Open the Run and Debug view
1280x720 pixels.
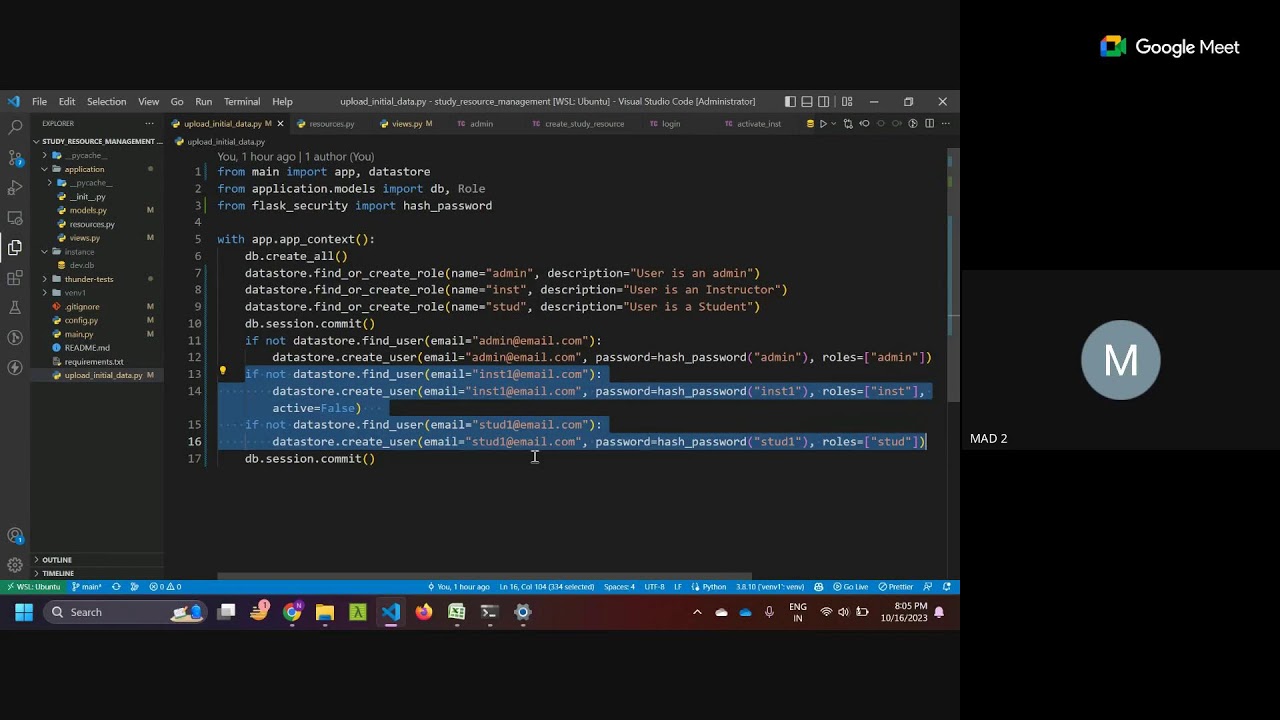[15, 188]
